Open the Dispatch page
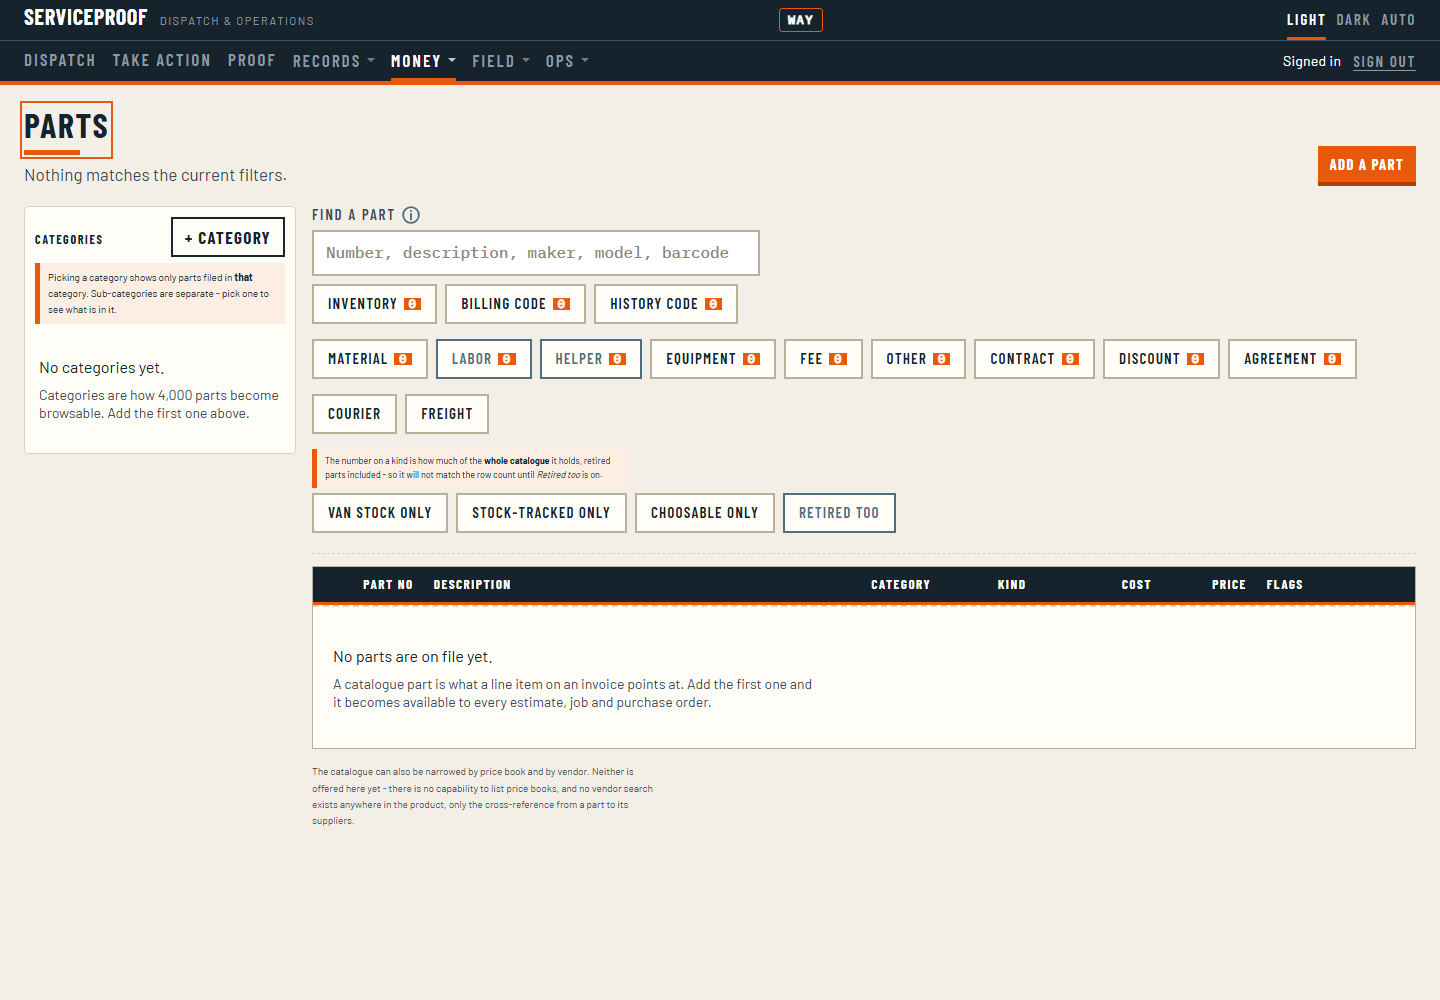Viewport: 1440px width, 1000px height. click(x=60, y=61)
